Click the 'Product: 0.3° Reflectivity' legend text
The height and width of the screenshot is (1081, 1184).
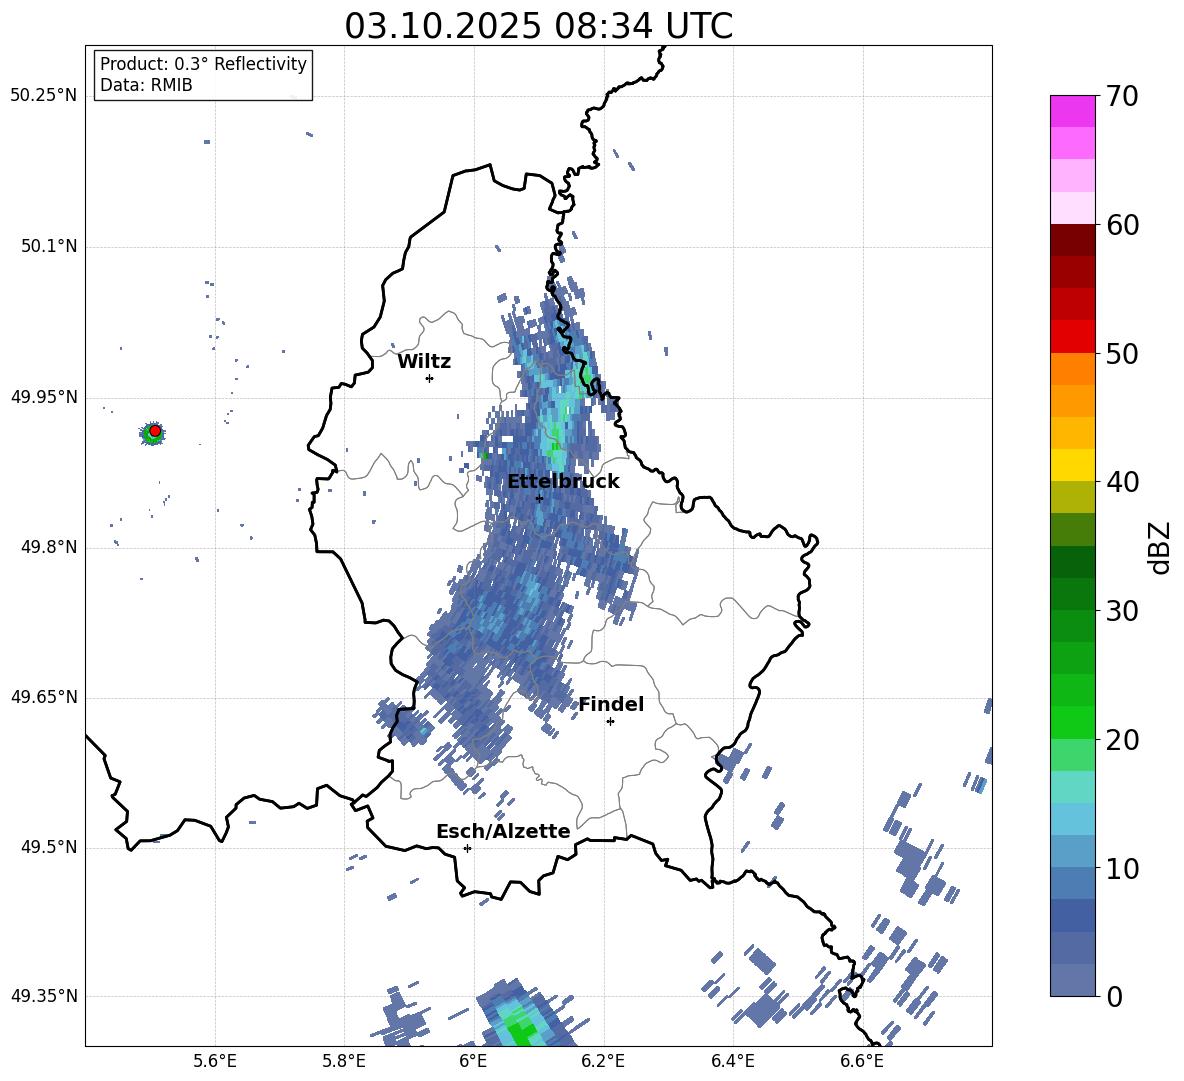coord(203,63)
